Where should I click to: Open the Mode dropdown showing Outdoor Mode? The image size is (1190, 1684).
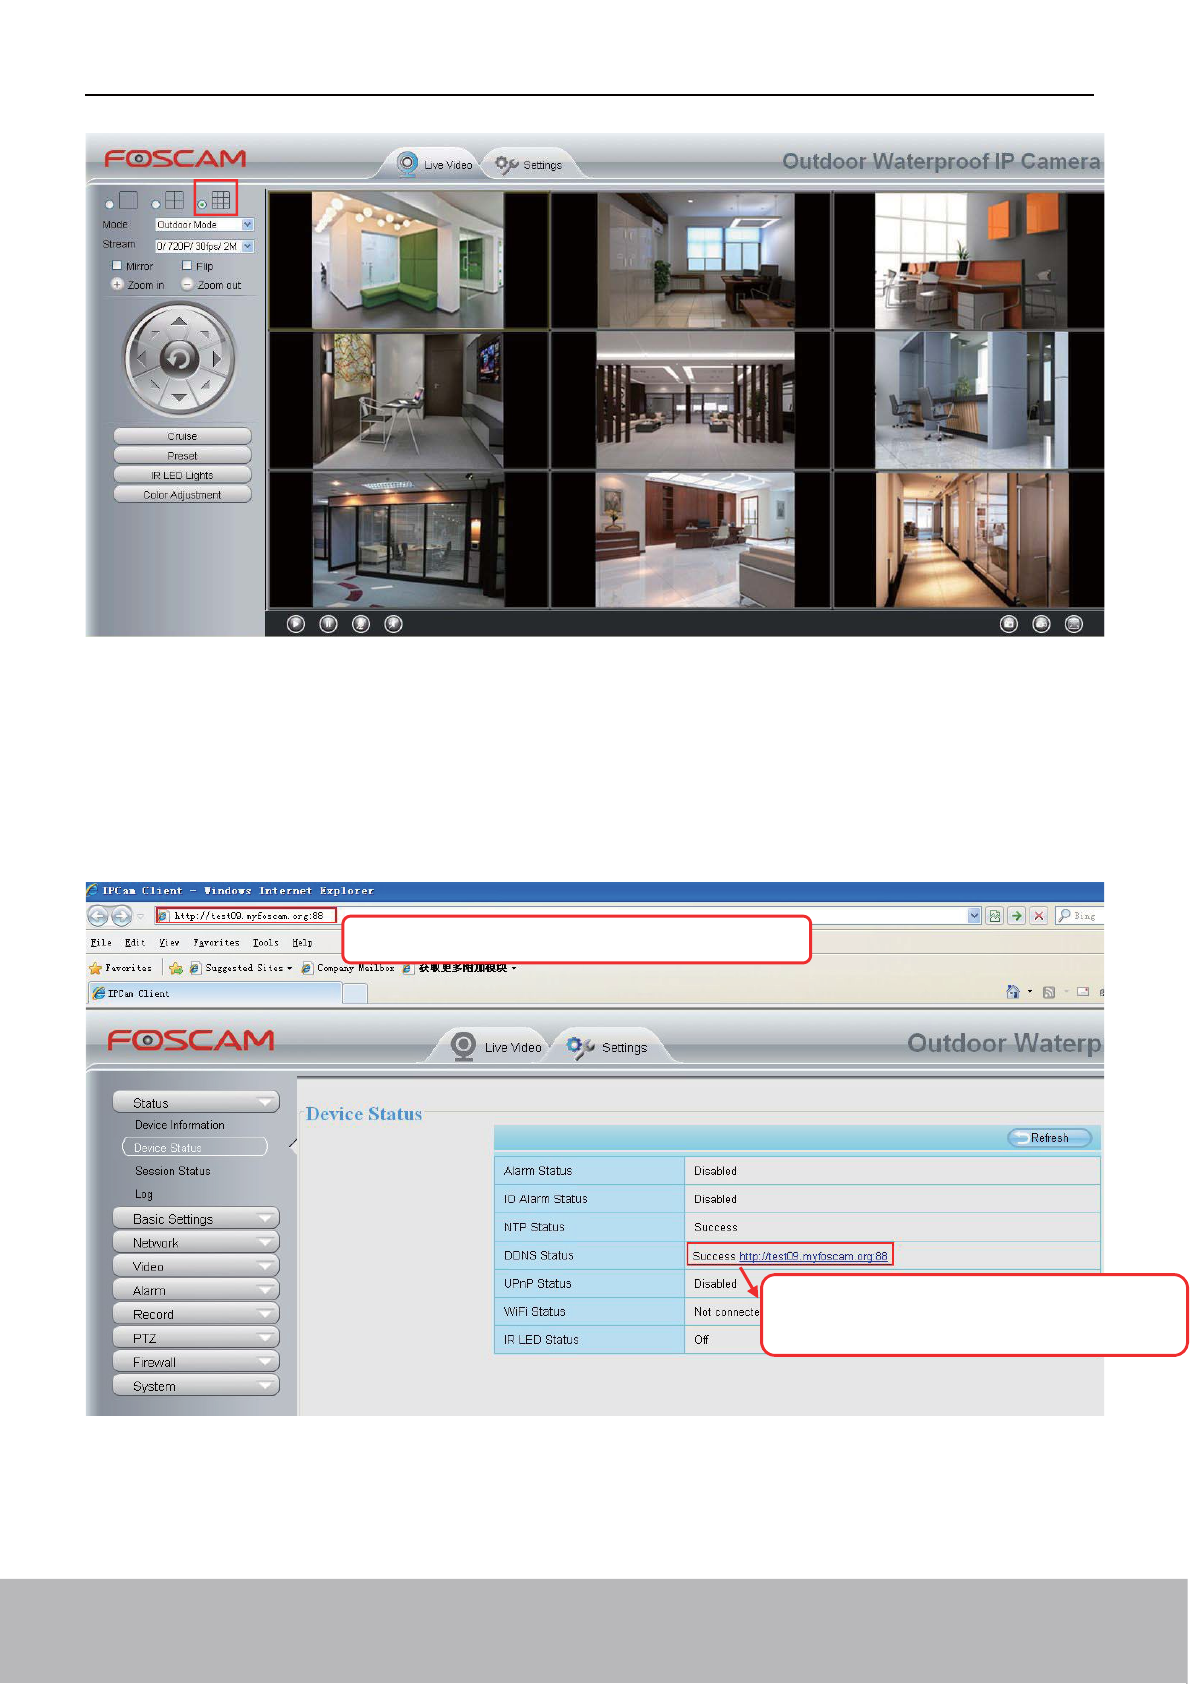[204, 224]
